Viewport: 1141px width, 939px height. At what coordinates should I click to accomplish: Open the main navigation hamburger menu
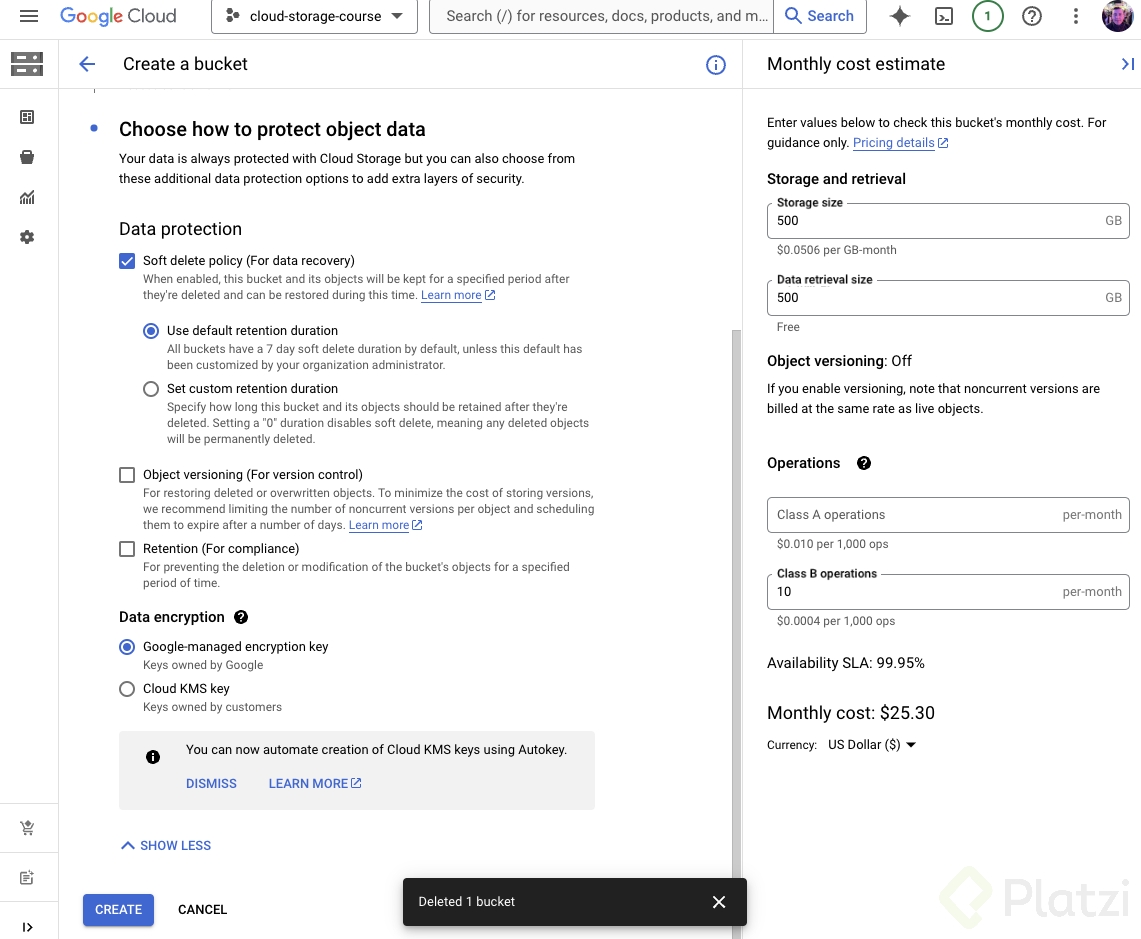(29, 16)
